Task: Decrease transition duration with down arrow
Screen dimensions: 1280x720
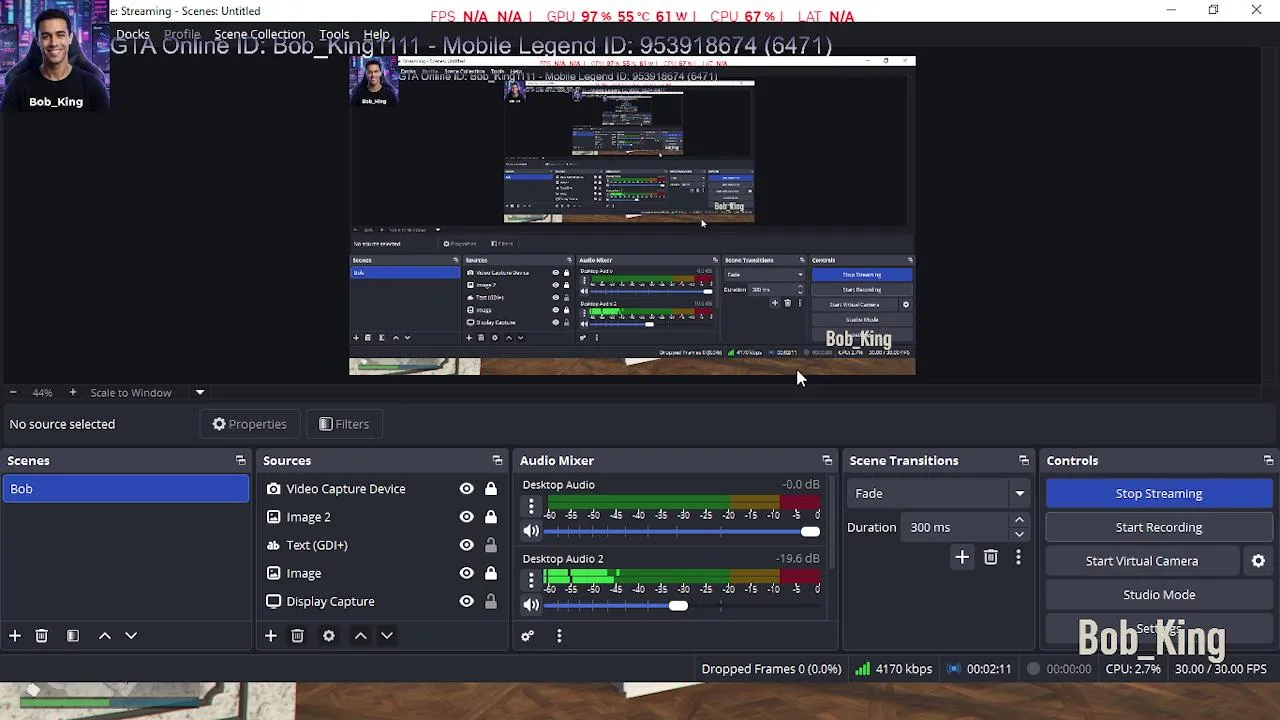Action: [x=1019, y=534]
